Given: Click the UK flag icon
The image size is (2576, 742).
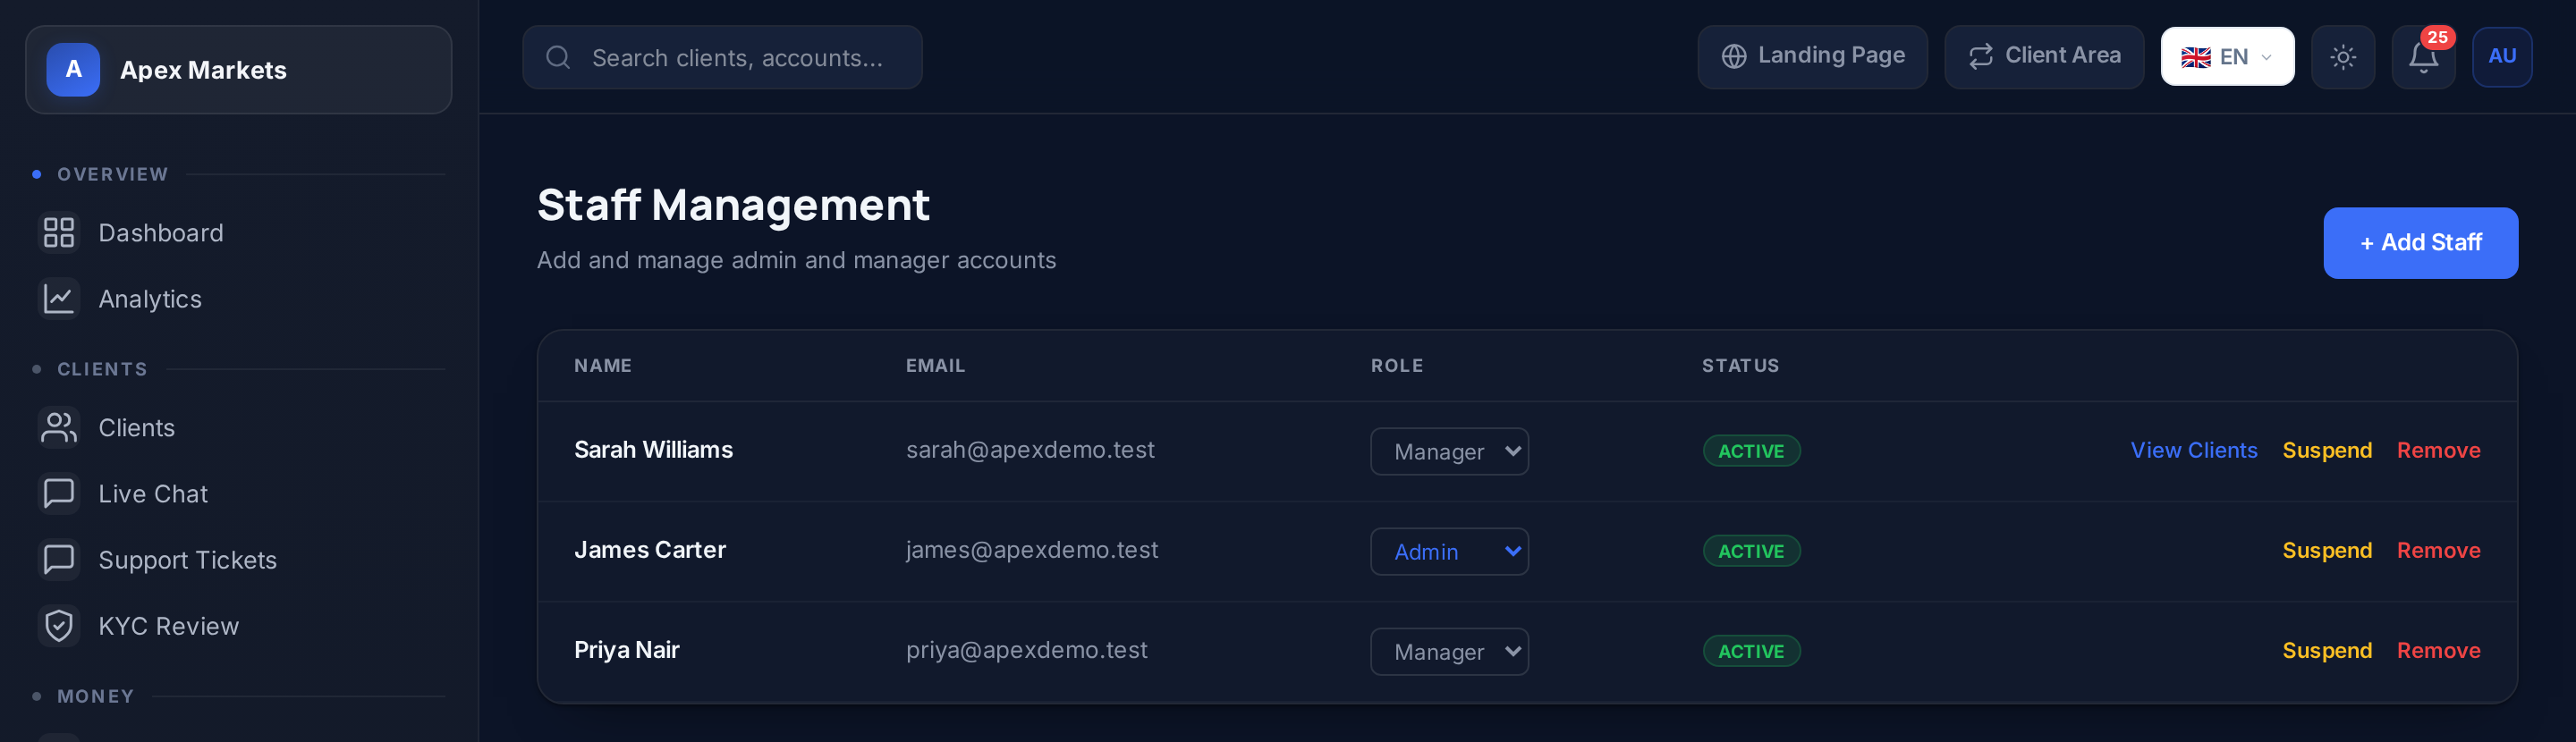Looking at the screenshot, I should pyautogui.click(x=2196, y=58).
